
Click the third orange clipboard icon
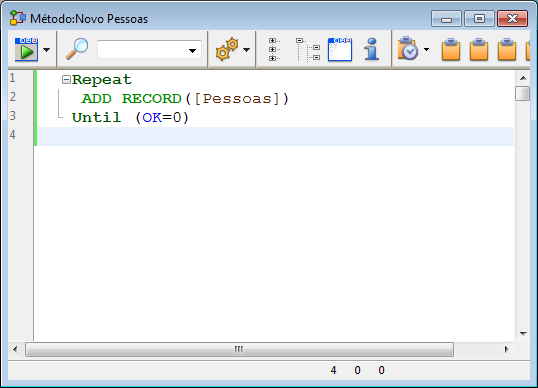507,50
